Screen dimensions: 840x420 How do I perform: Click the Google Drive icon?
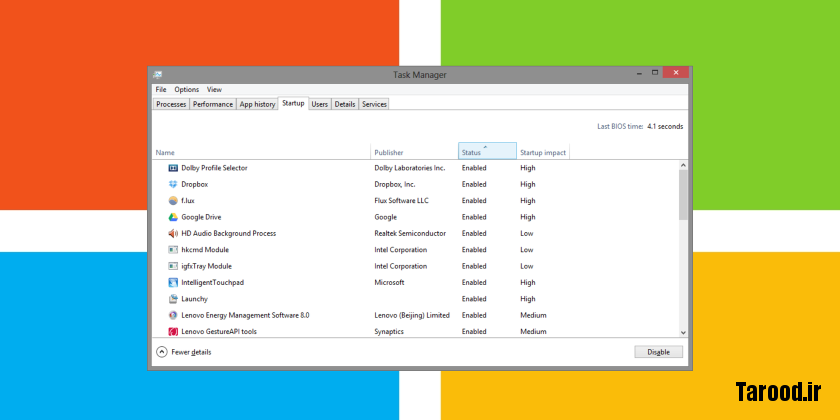173,217
